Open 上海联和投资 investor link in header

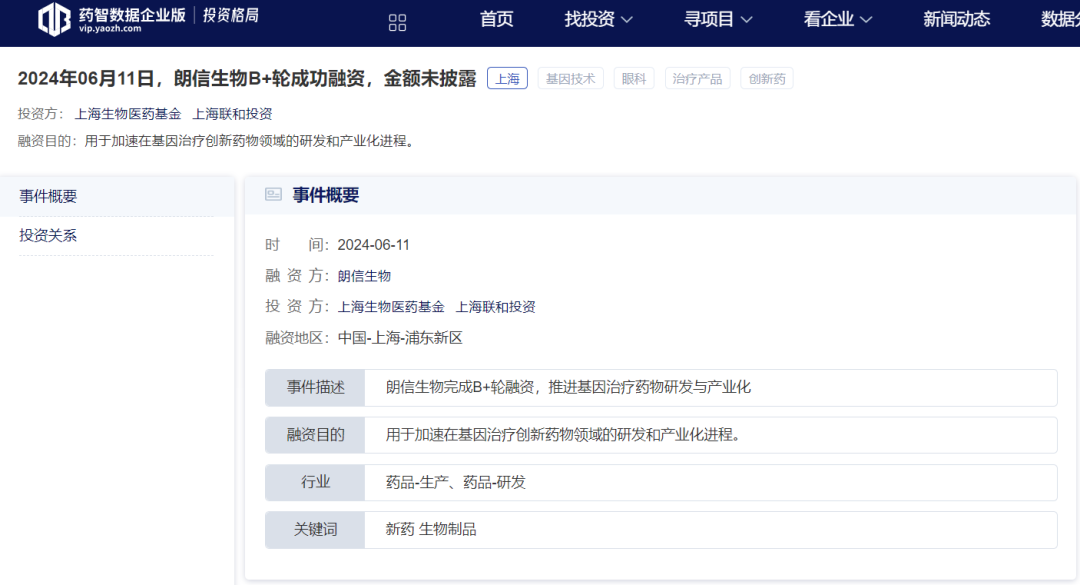pos(232,114)
